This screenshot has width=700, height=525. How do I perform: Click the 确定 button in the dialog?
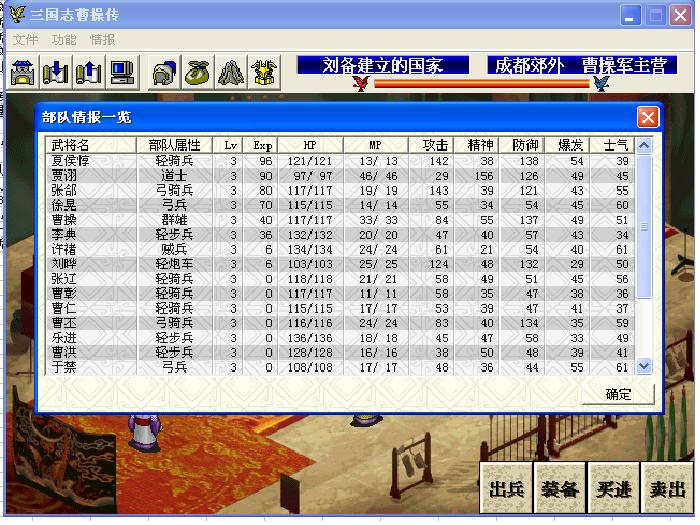[x=618, y=394]
